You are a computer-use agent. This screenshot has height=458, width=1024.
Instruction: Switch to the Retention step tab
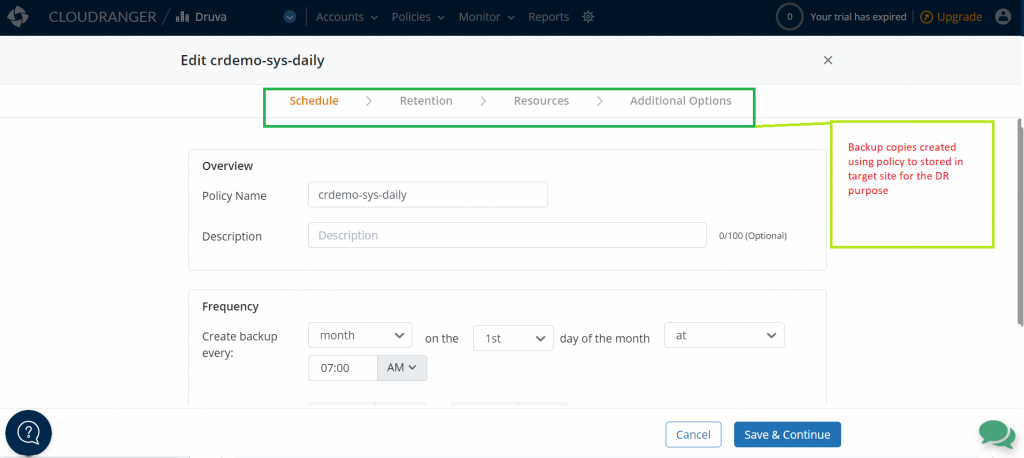(x=426, y=101)
